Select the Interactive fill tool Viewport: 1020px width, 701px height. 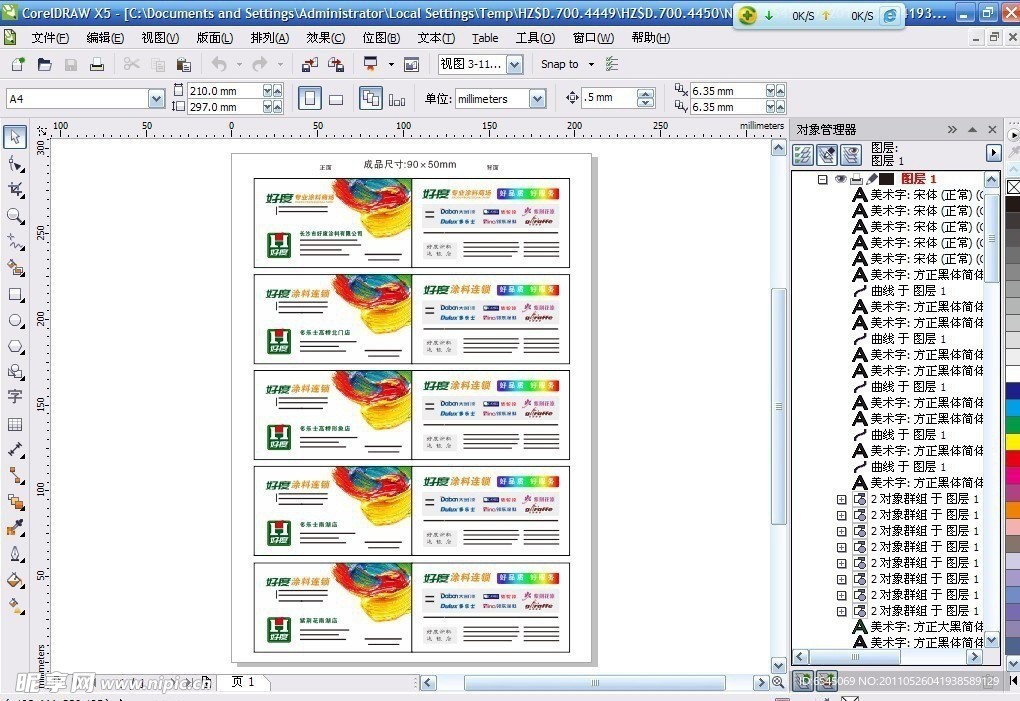(x=16, y=606)
